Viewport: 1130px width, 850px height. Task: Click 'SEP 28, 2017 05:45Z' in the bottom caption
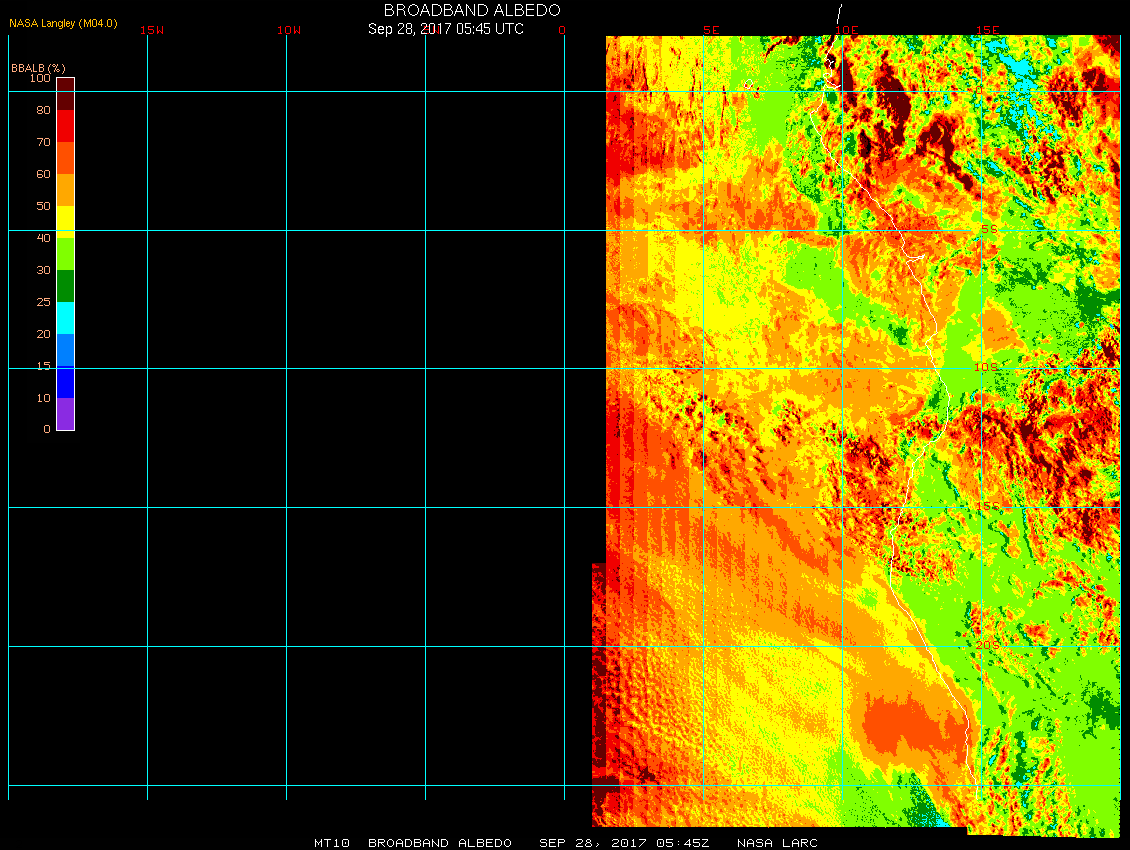[624, 843]
